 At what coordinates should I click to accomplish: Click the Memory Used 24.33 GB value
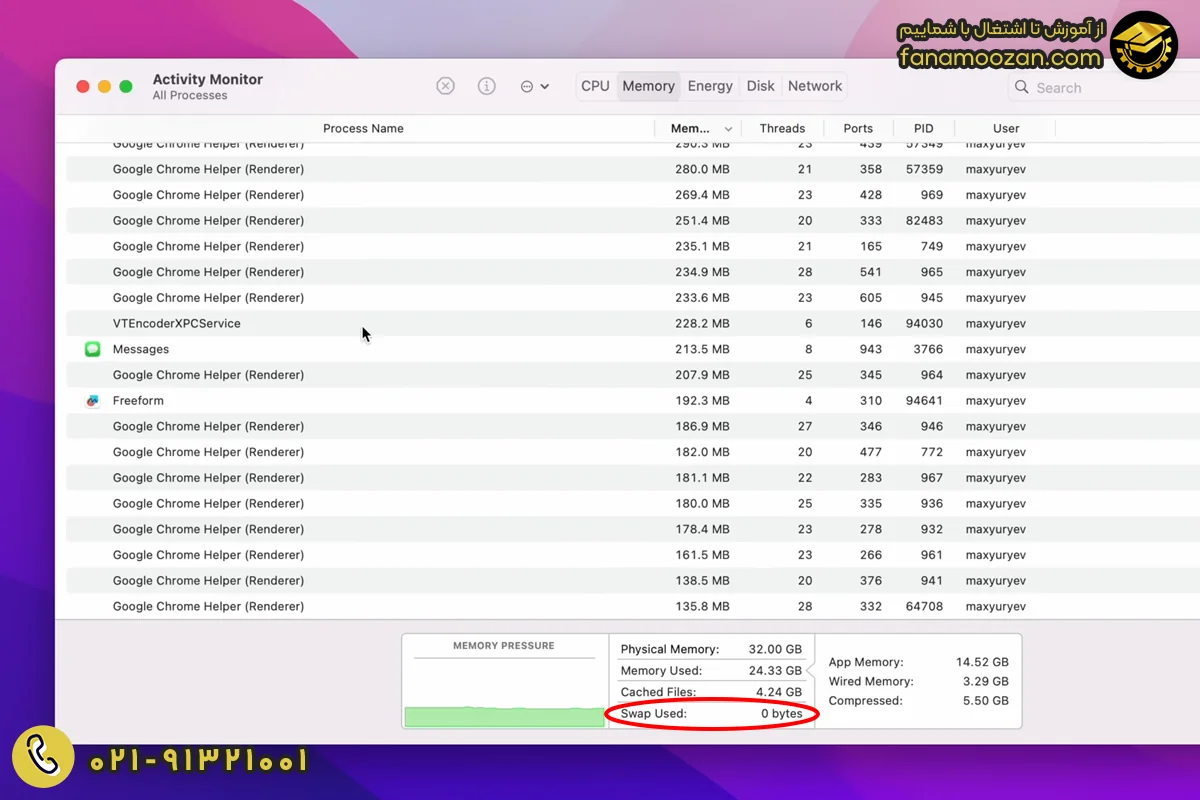pos(775,671)
